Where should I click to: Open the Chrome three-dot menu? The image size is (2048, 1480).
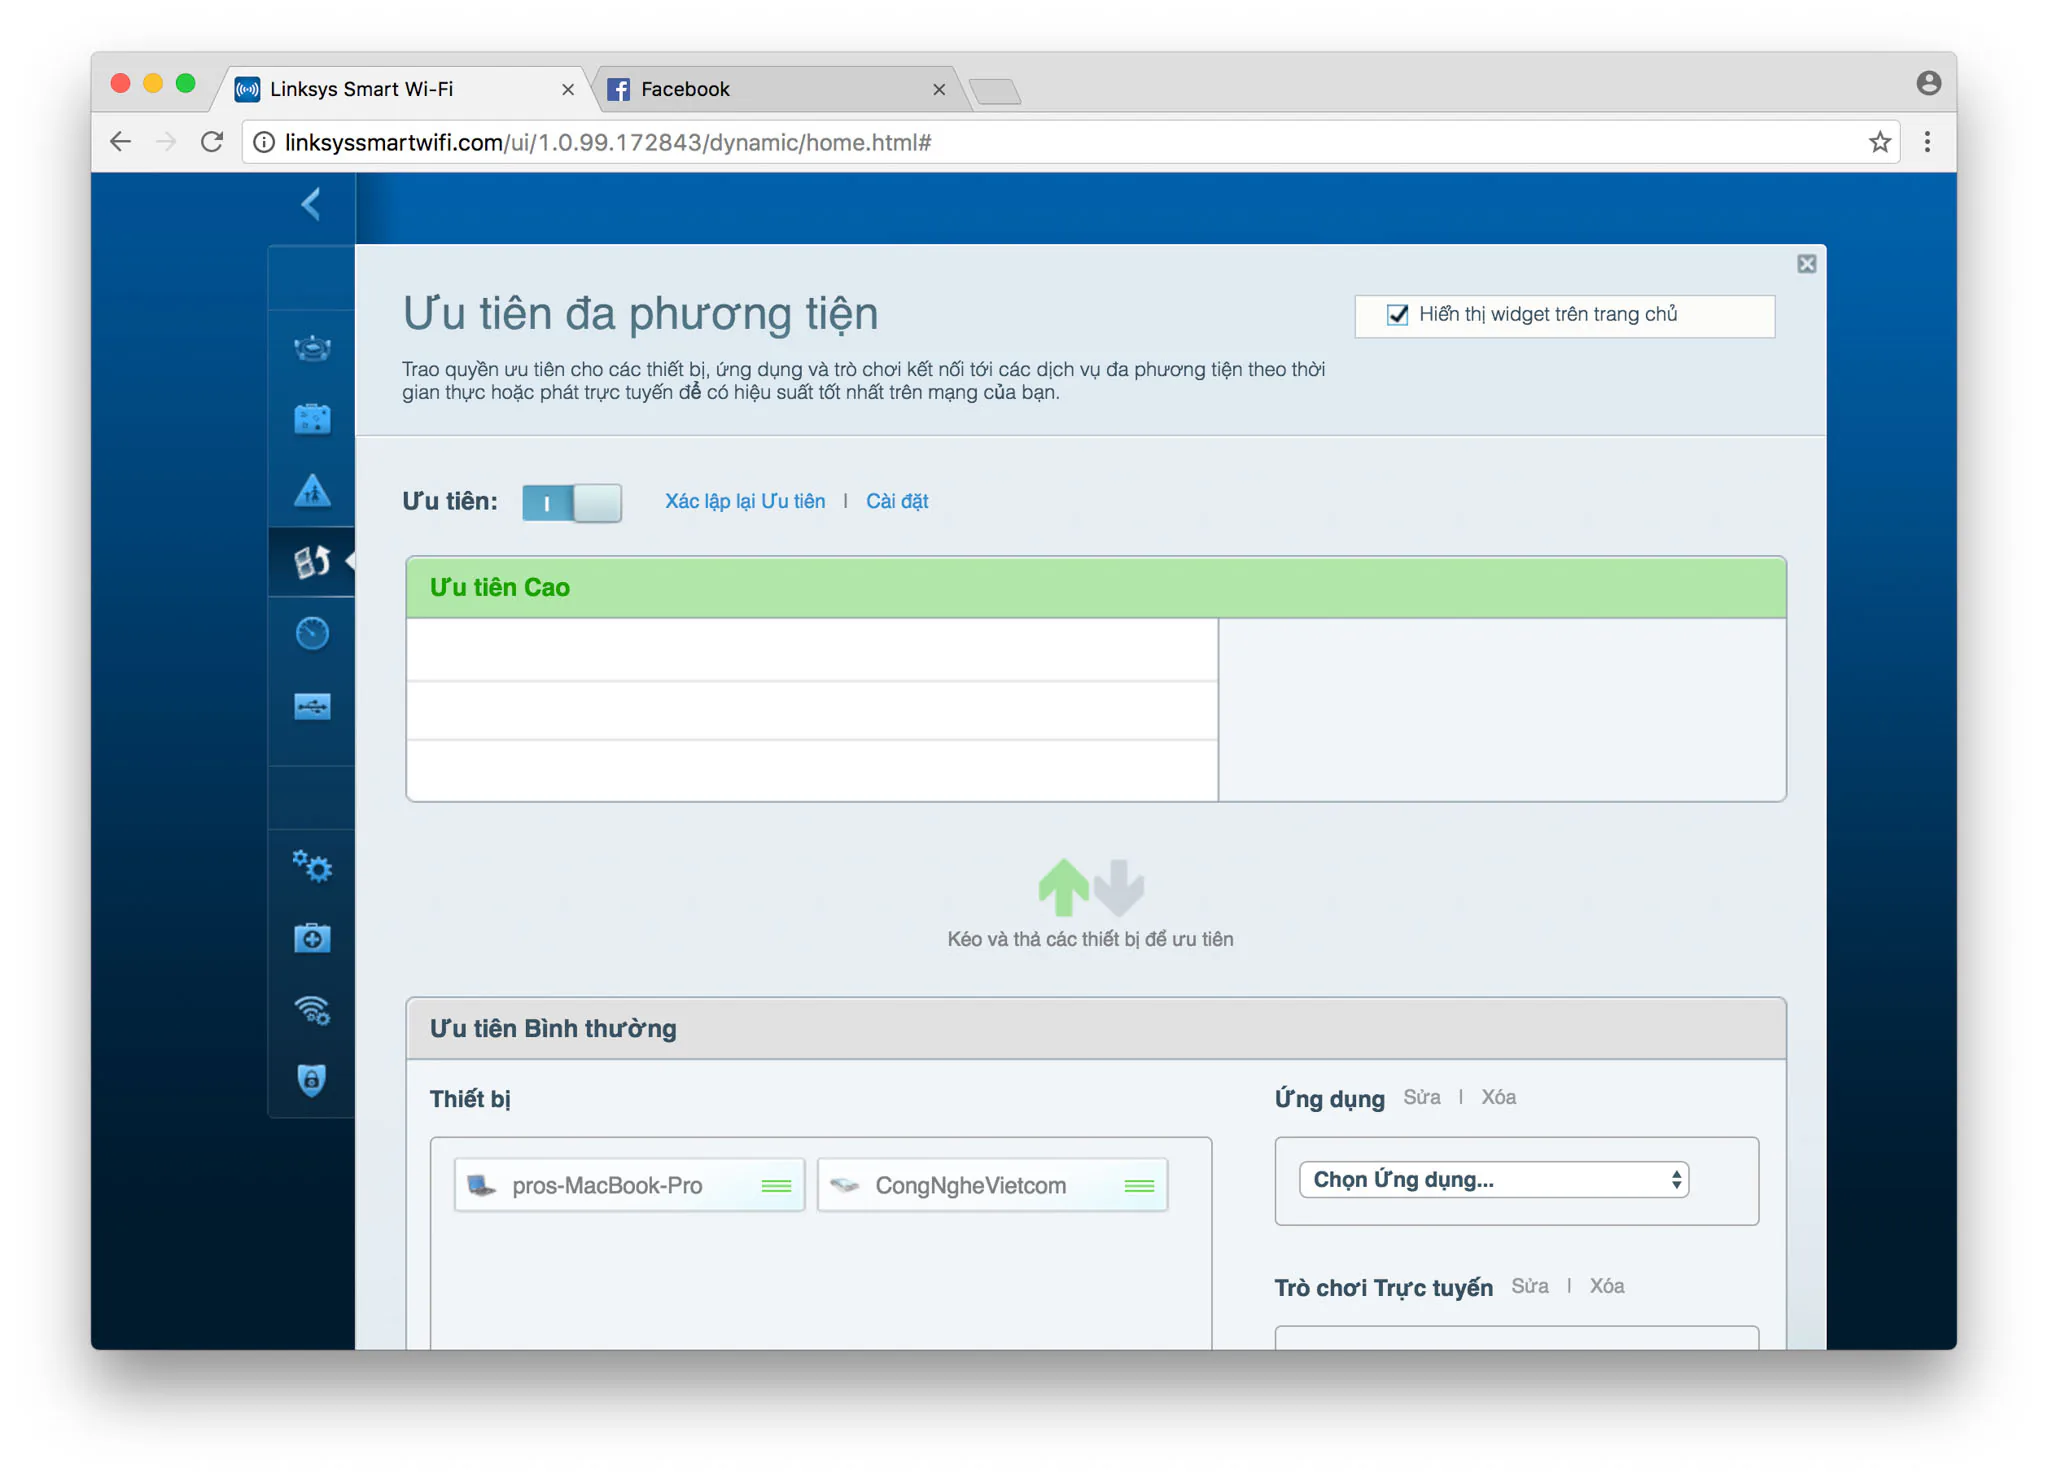point(1927,142)
